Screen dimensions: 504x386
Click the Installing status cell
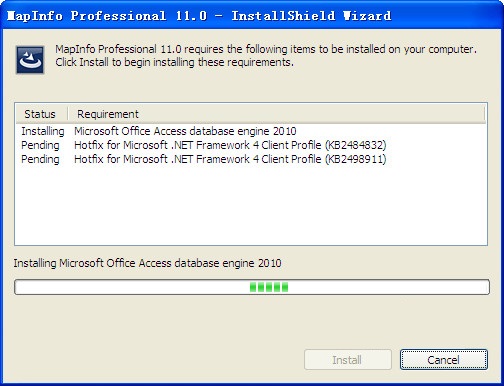[x=43, y=131]
